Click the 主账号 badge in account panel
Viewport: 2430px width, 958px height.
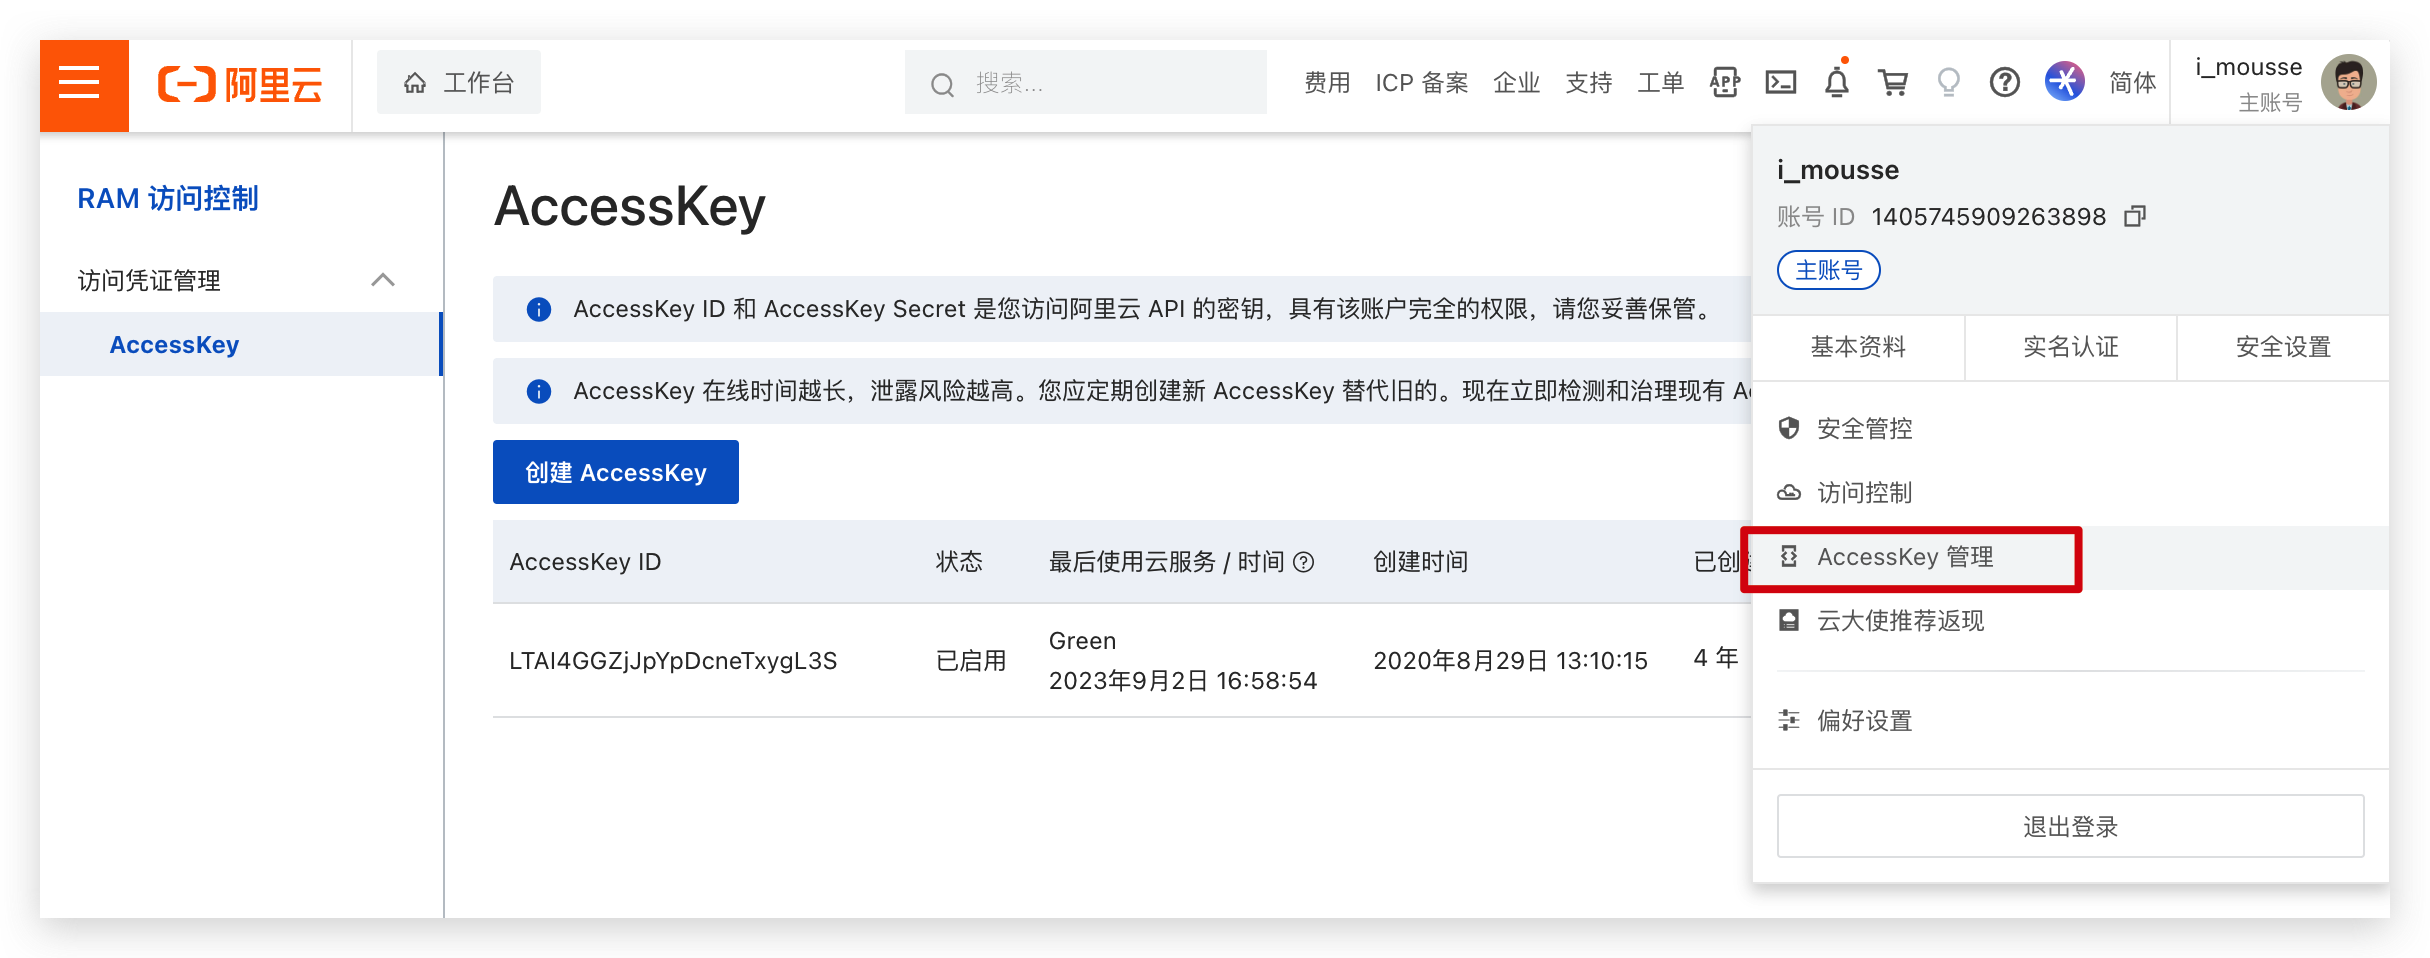1828,270
